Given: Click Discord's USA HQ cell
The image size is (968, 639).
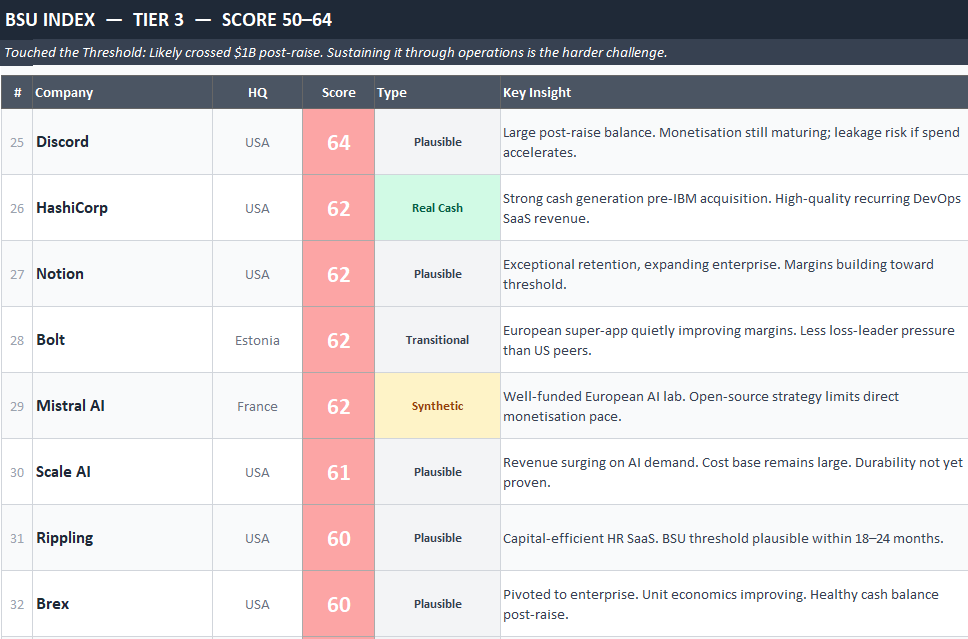Looking at the screenshot, I should pos(257,142).
